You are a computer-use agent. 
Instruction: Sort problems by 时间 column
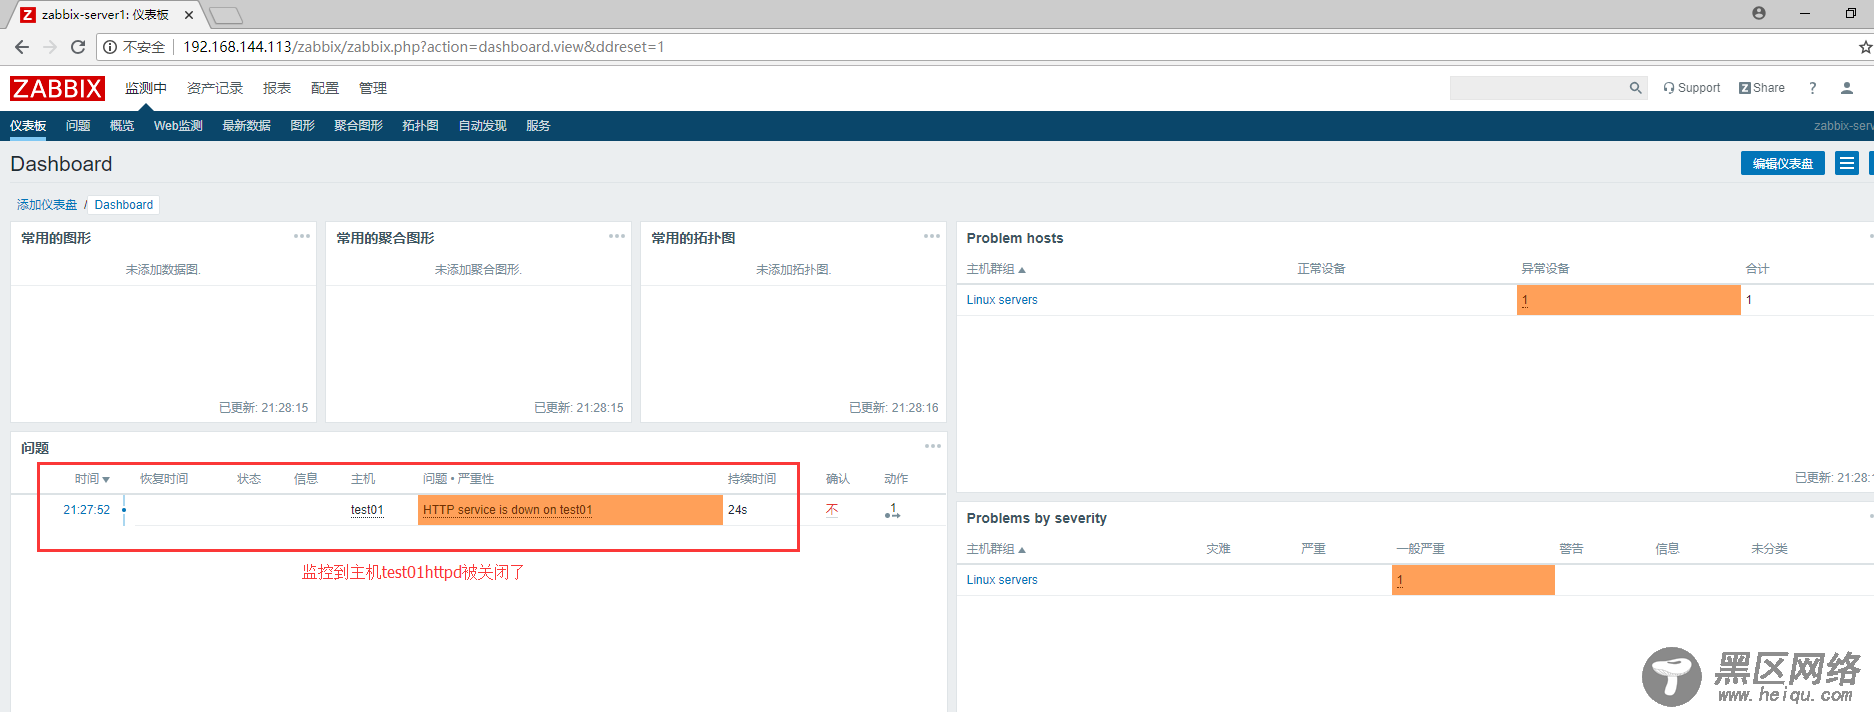[x=92, y=479]
